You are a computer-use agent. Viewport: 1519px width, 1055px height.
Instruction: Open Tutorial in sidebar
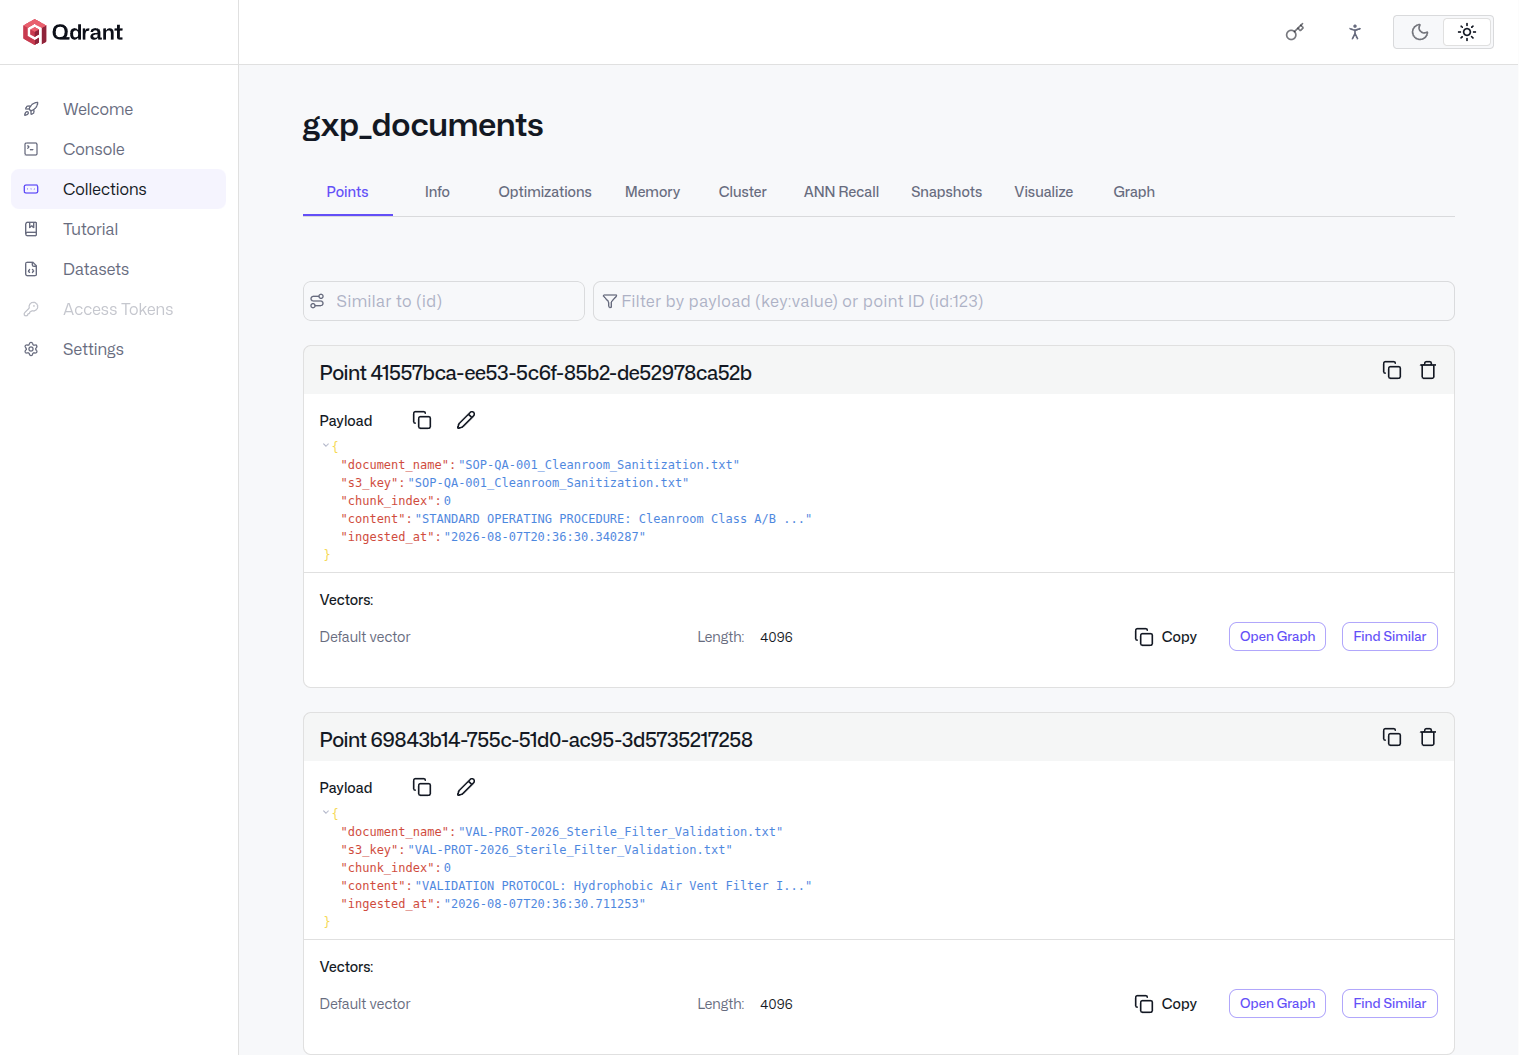[118, 229]
